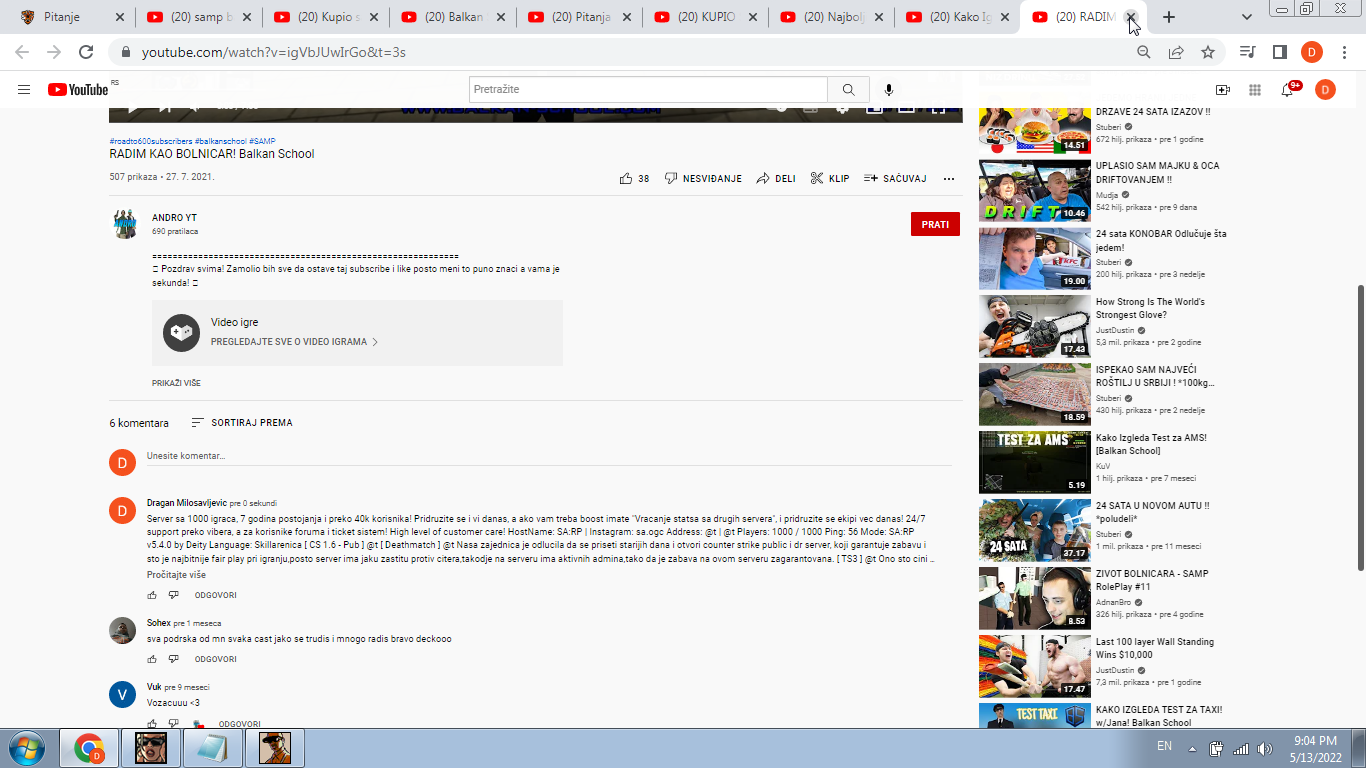Open Chrome three-dot menu
The image size is (1366, 768).
coord(1344,52)
